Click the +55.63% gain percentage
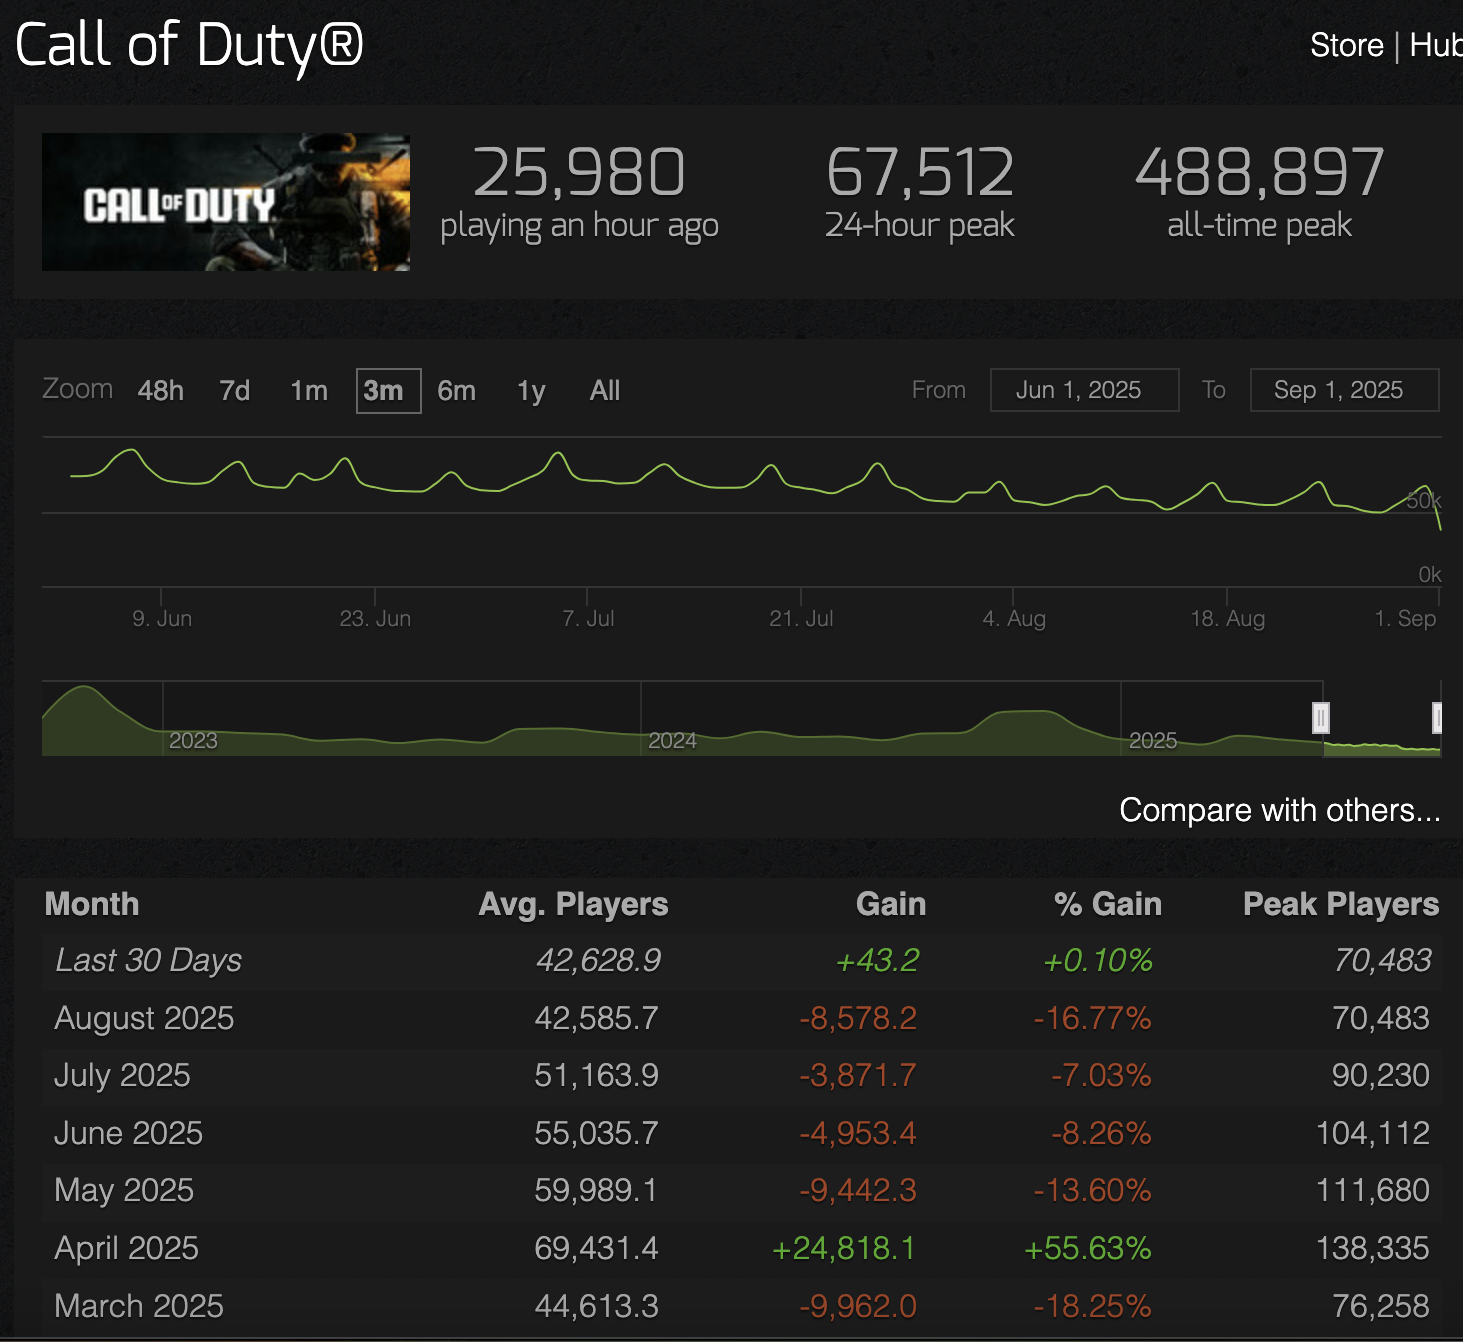1463x1342 pixels. [x=1088, y=1248]
